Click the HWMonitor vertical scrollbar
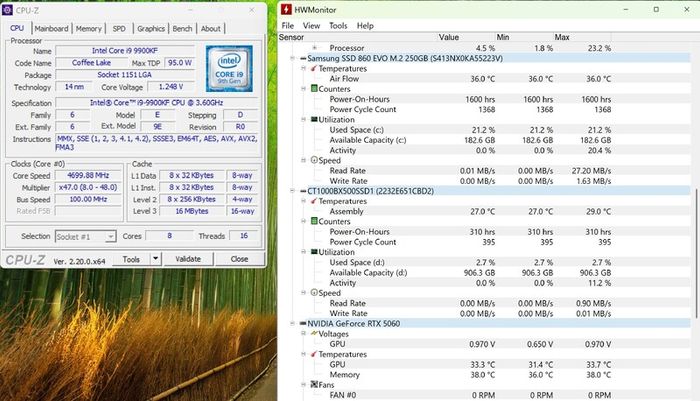700x401 pixels. (x=696, y=253)
